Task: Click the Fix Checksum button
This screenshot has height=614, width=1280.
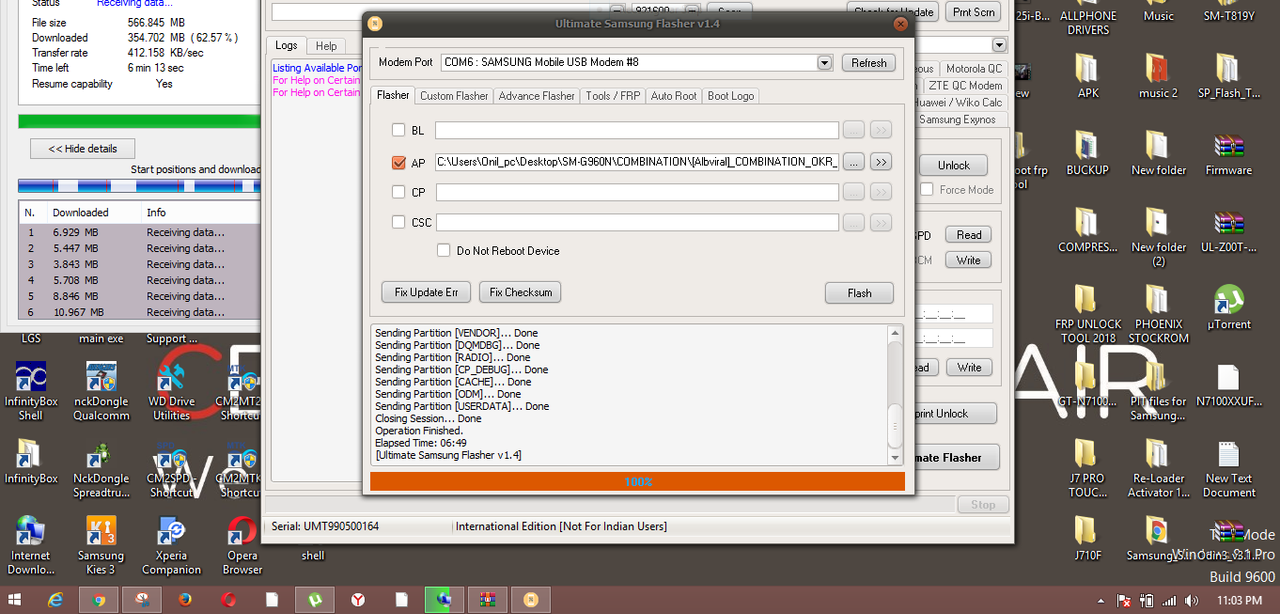Action: coord(520,292)
